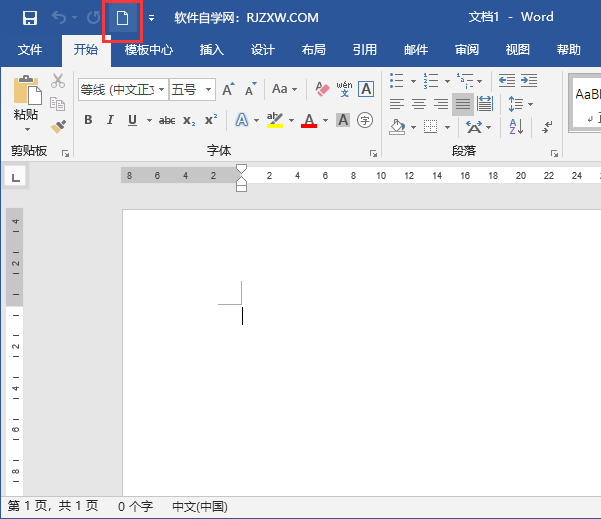This screenshot has width=601, height=519.
Task: Switch to the 模板中心 tab
Action: [149, 50]
